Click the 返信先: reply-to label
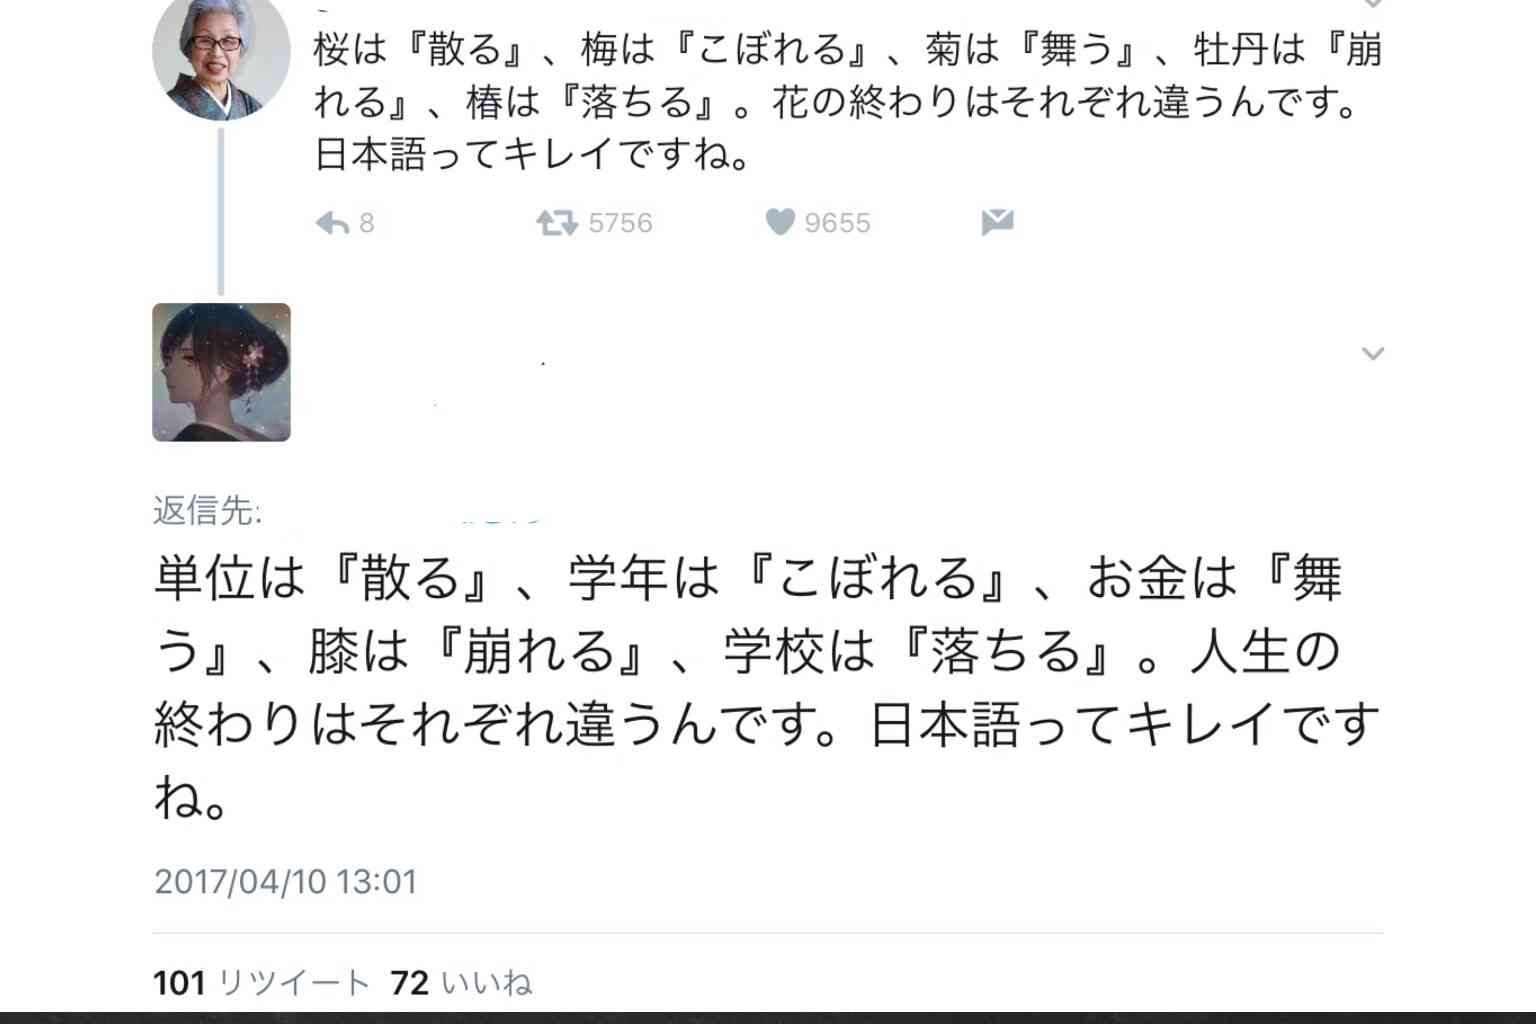Image resolution: width=1536 pixels, height=1024 pixels. (207, 511)
